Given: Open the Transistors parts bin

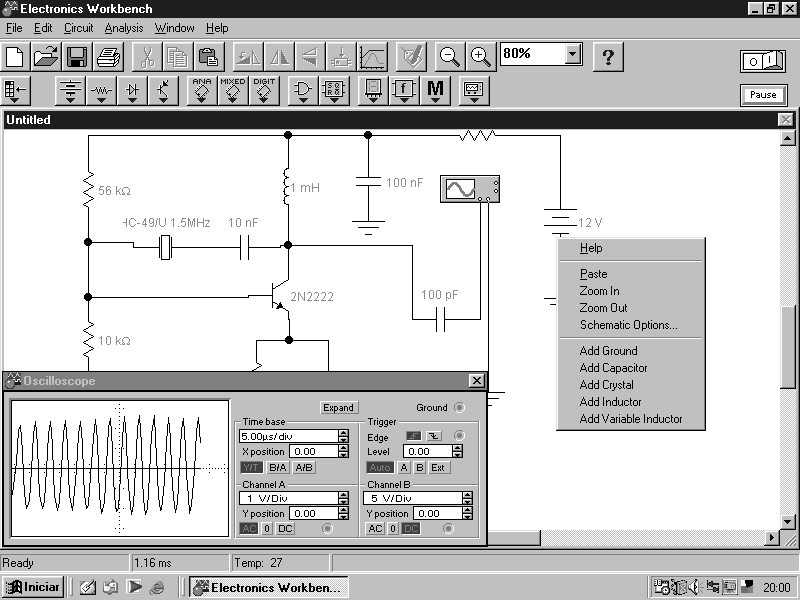Looking at the screenshot, I should 164,91.
